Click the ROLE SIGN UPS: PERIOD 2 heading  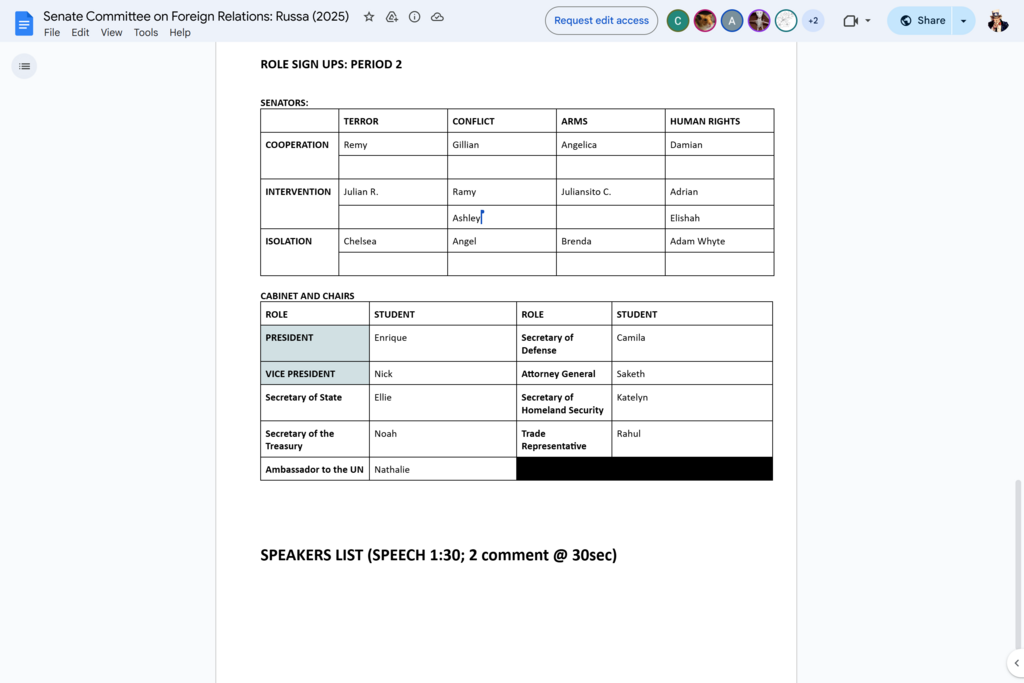(x=331, y=64)
